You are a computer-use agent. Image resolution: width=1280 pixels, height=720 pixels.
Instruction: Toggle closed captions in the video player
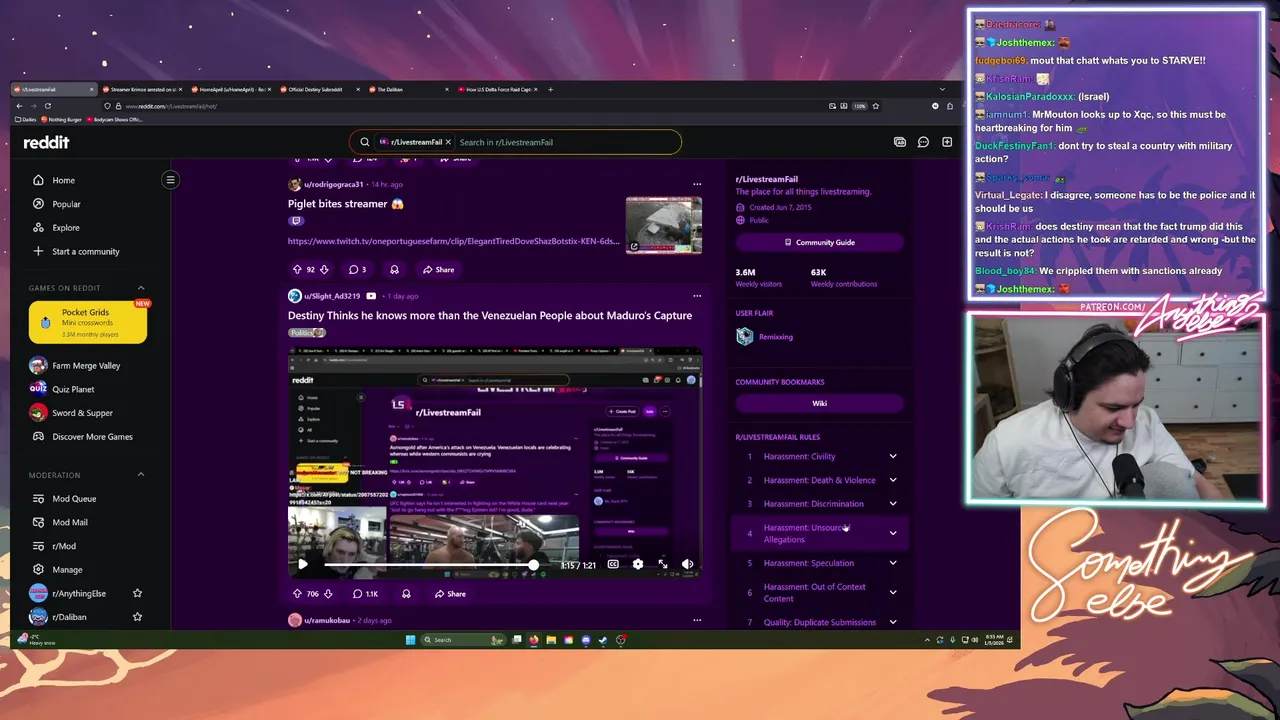coord(613,564)
